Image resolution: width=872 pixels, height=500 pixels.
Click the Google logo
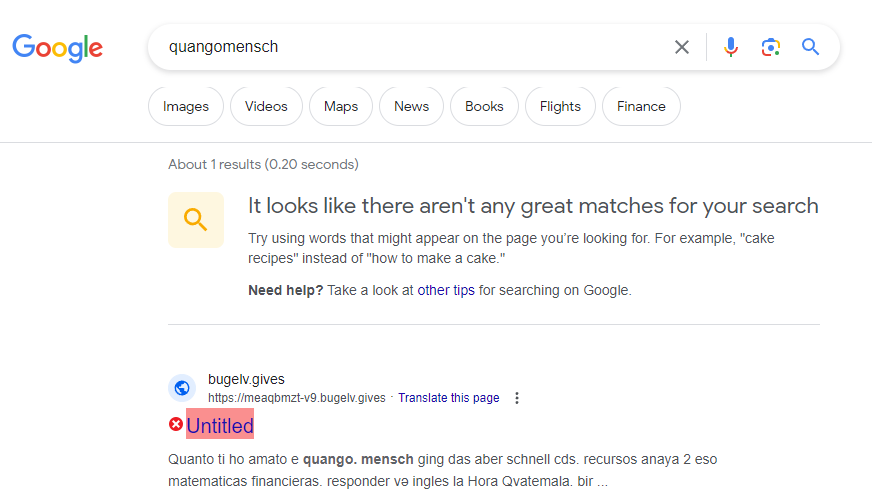pos(58,48)
